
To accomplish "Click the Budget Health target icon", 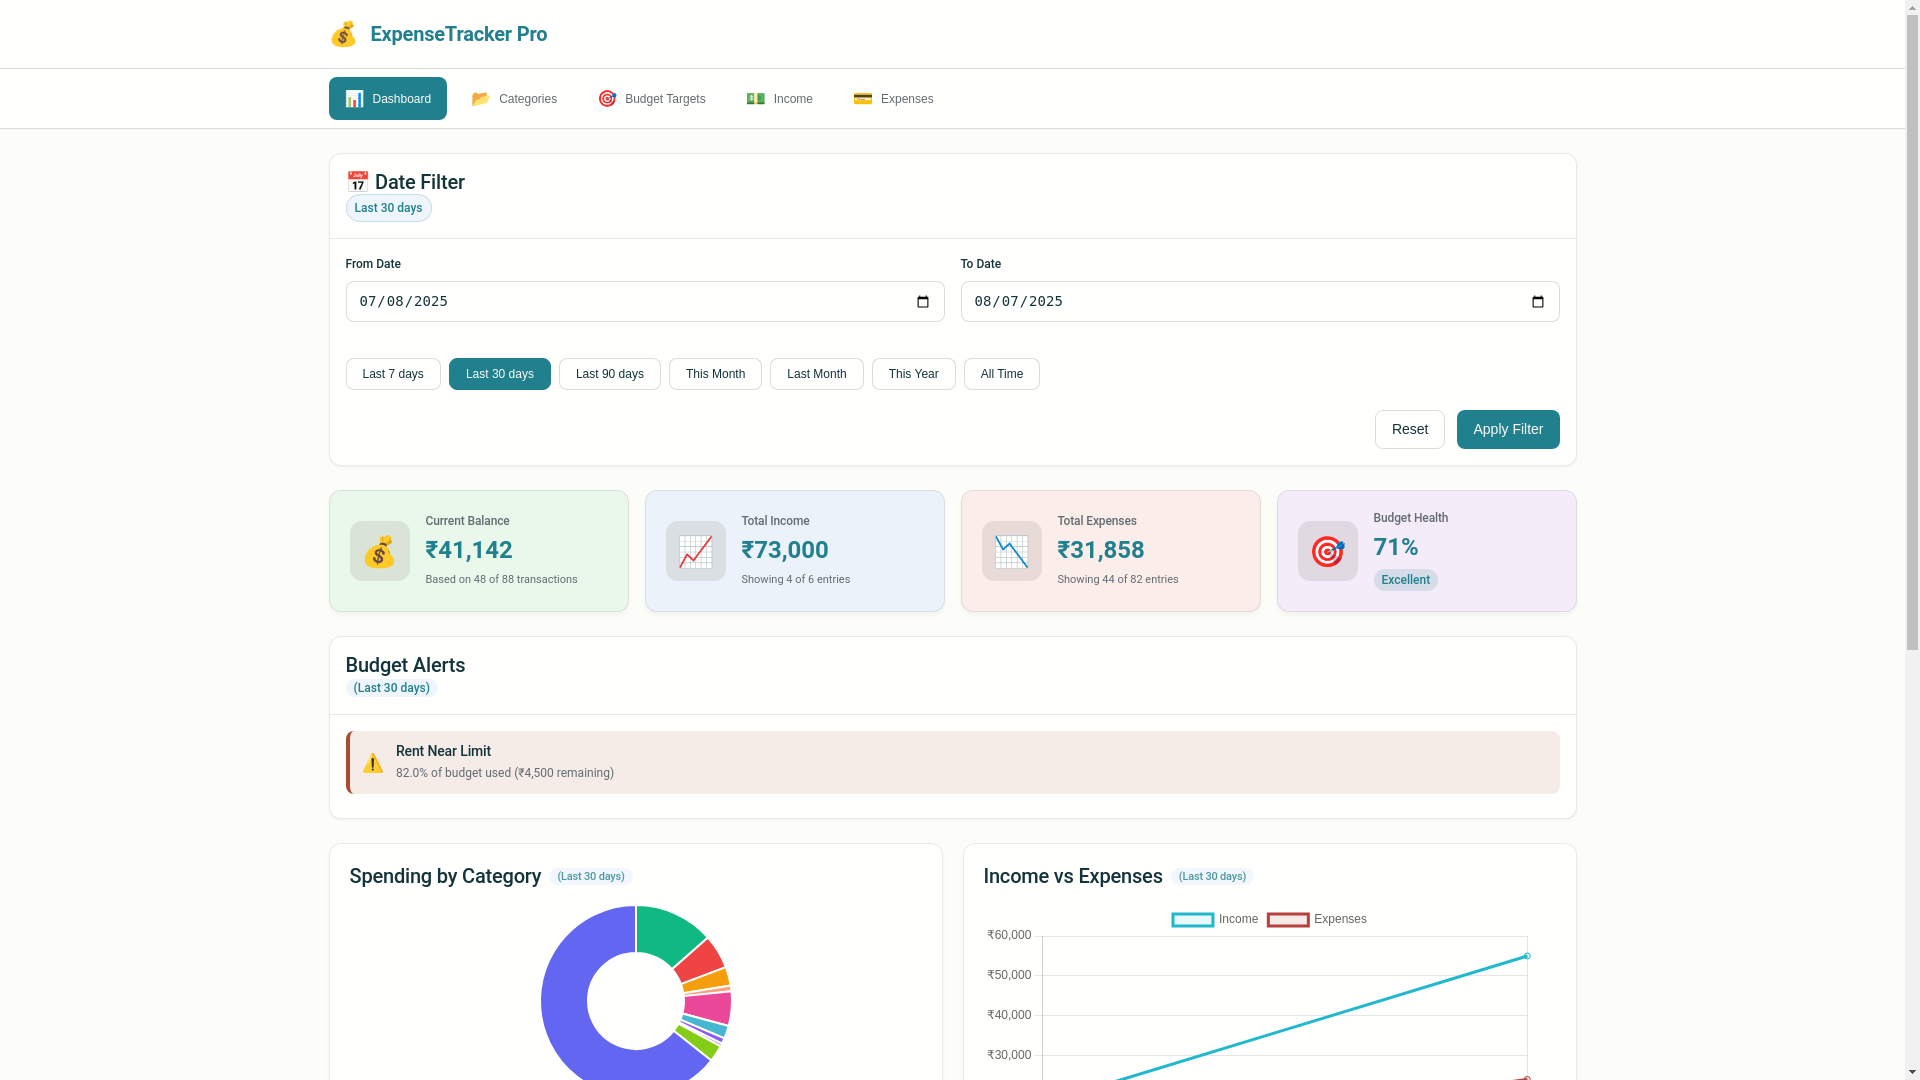I will (1328, 551).
